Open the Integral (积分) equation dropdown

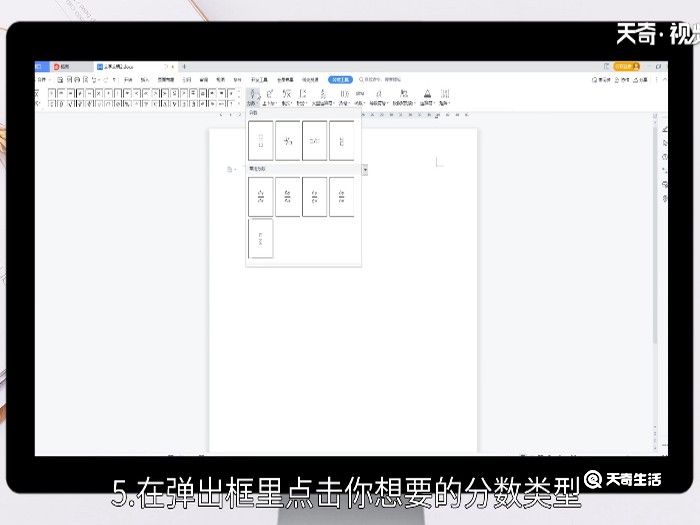(x=302, y=97)
